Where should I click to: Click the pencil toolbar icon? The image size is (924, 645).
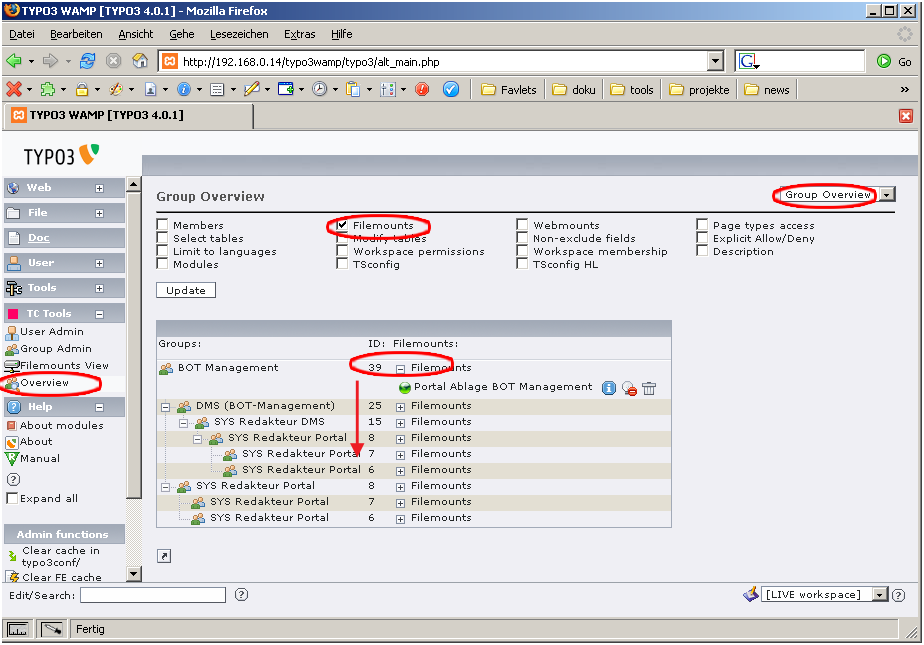pos(252,89)
